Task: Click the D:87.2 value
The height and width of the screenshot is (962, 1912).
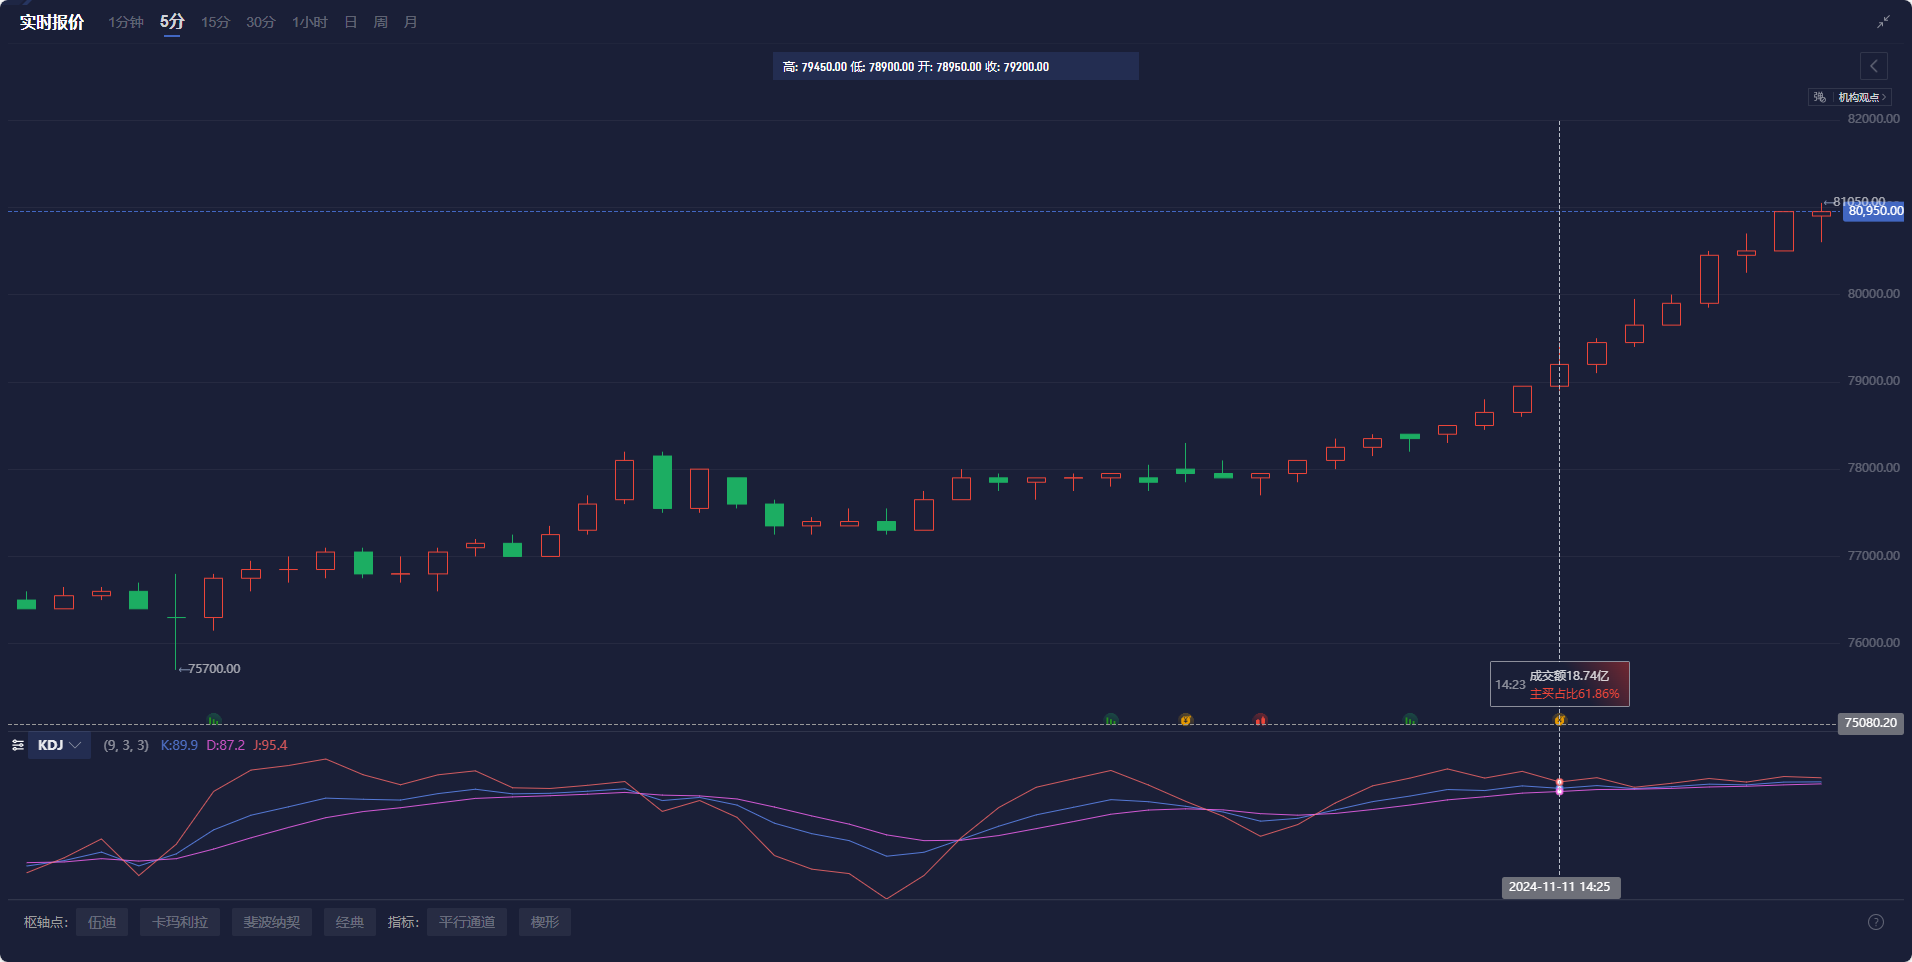Action: (225, 745)
